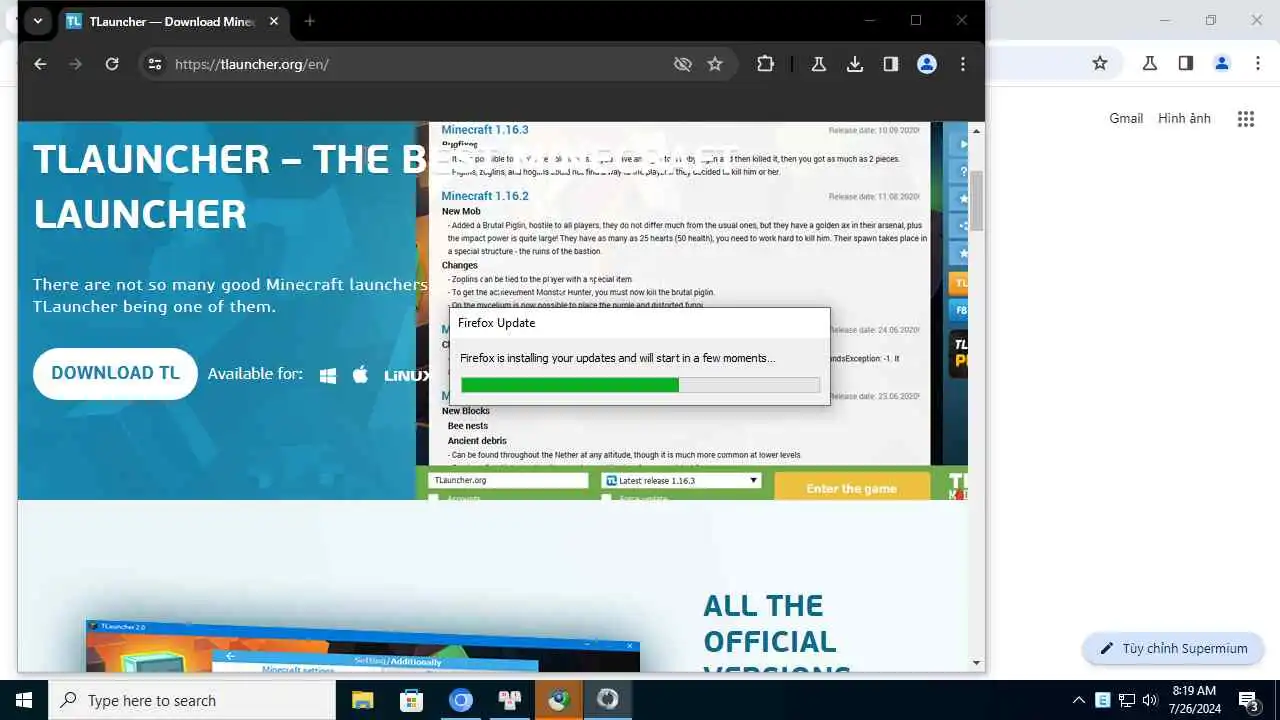Toggle the side panel icon in front window

pyautogui.click(x=891, y=64)
